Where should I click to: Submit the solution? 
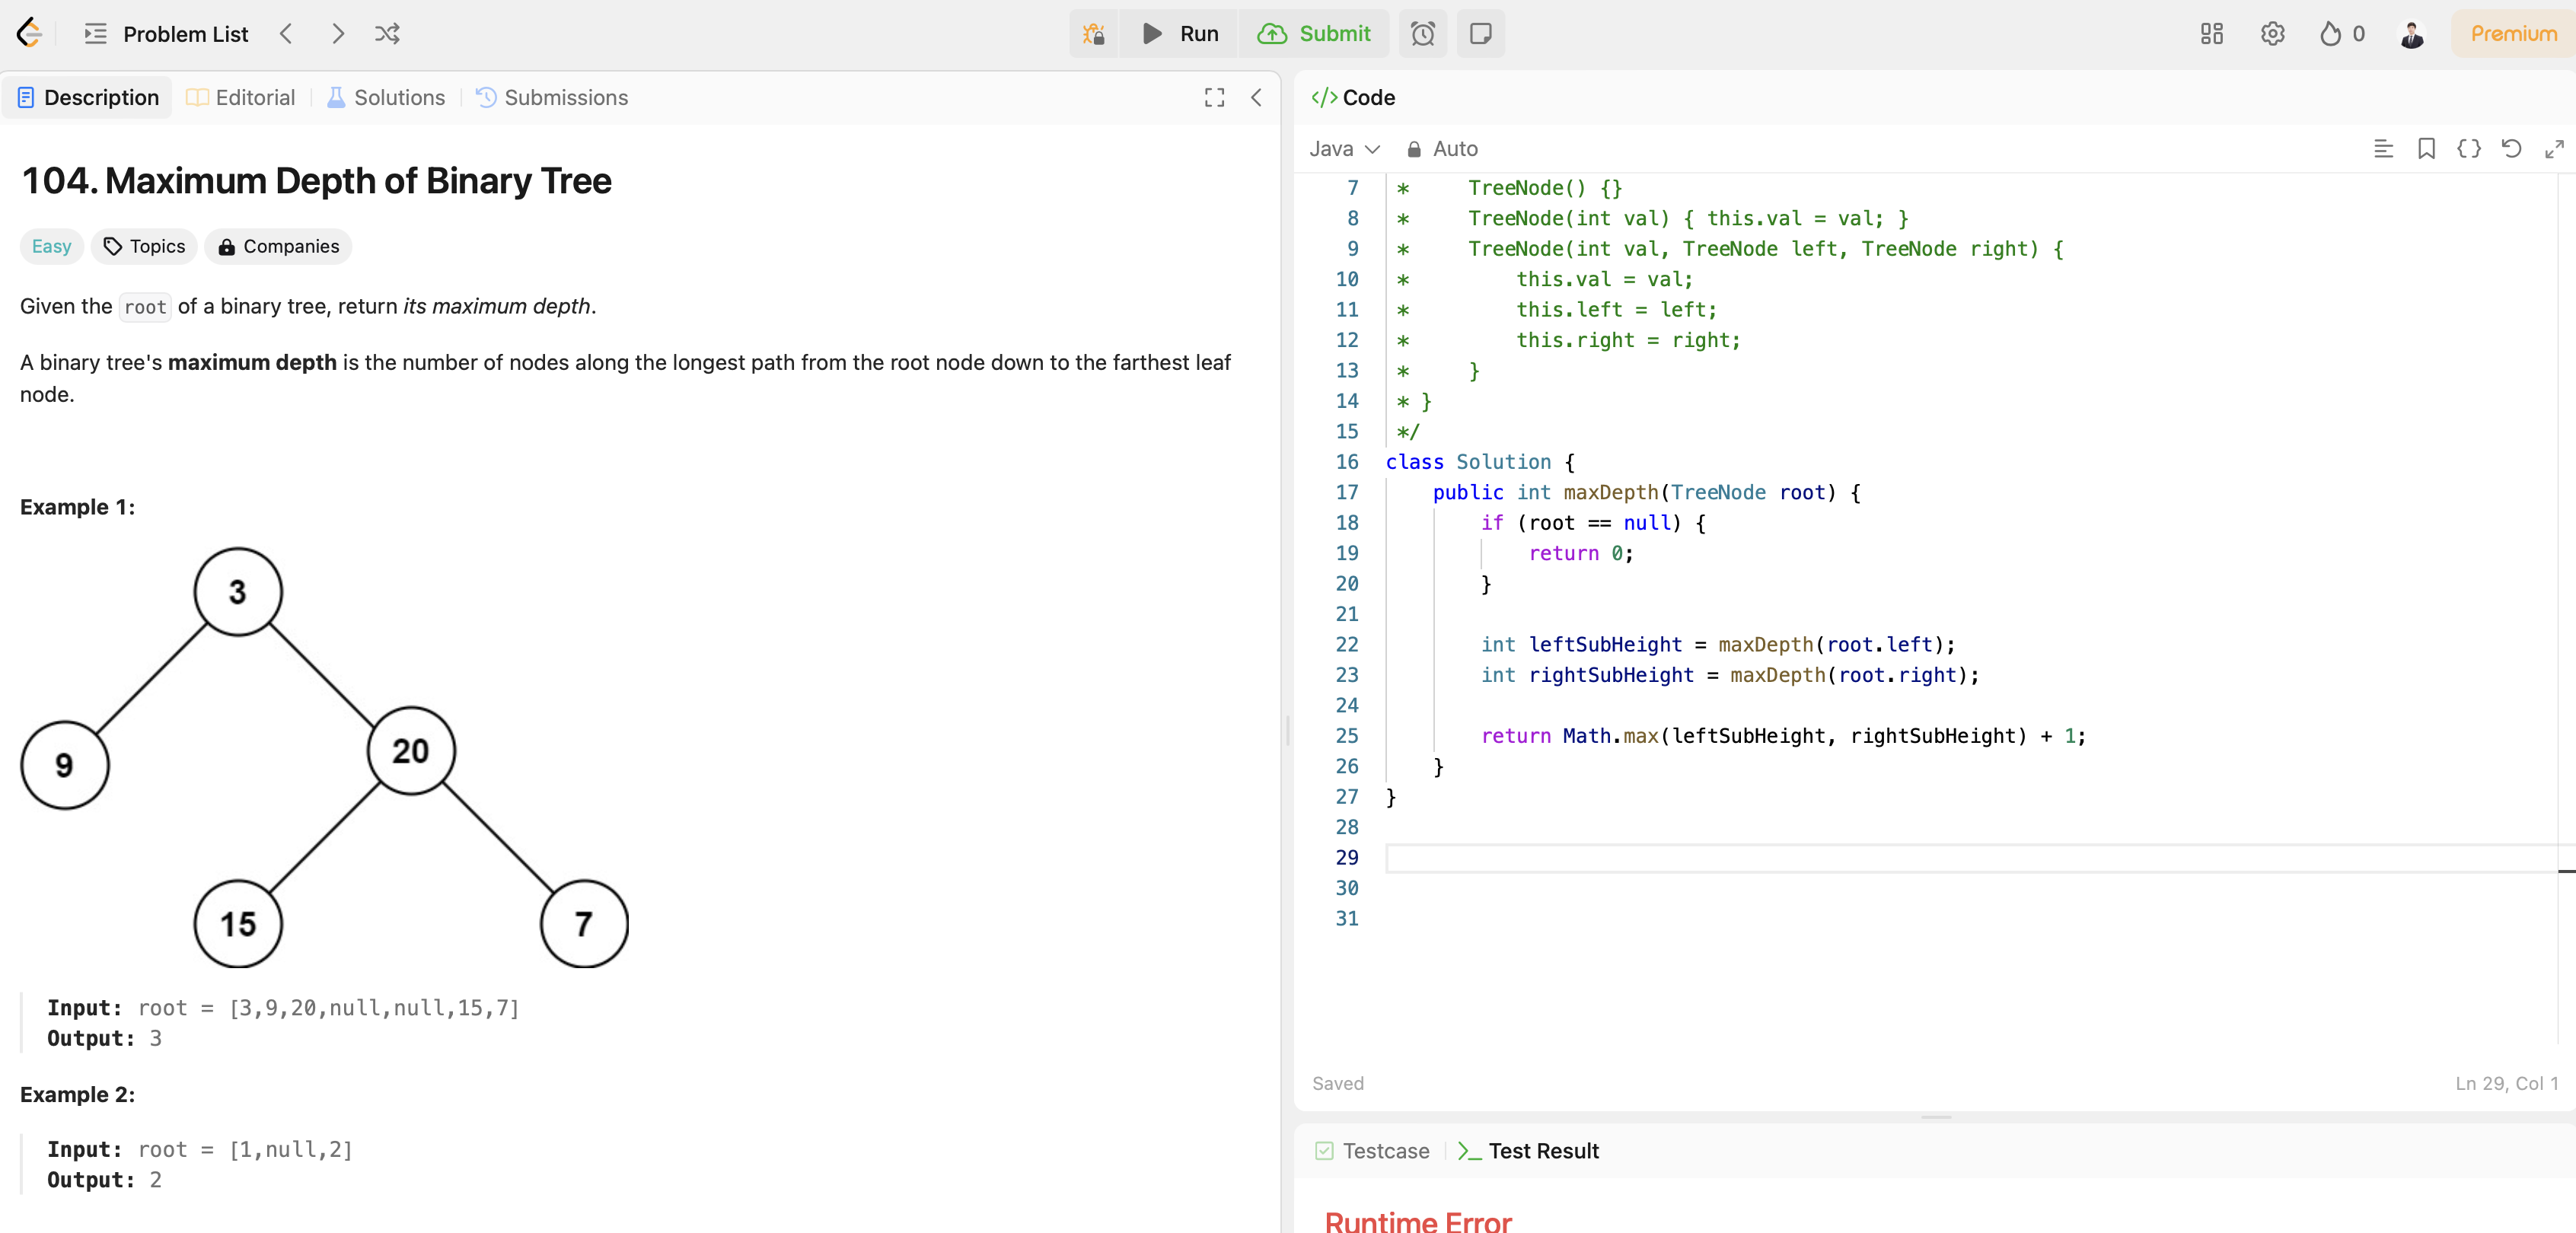(x=1314, y=34)
